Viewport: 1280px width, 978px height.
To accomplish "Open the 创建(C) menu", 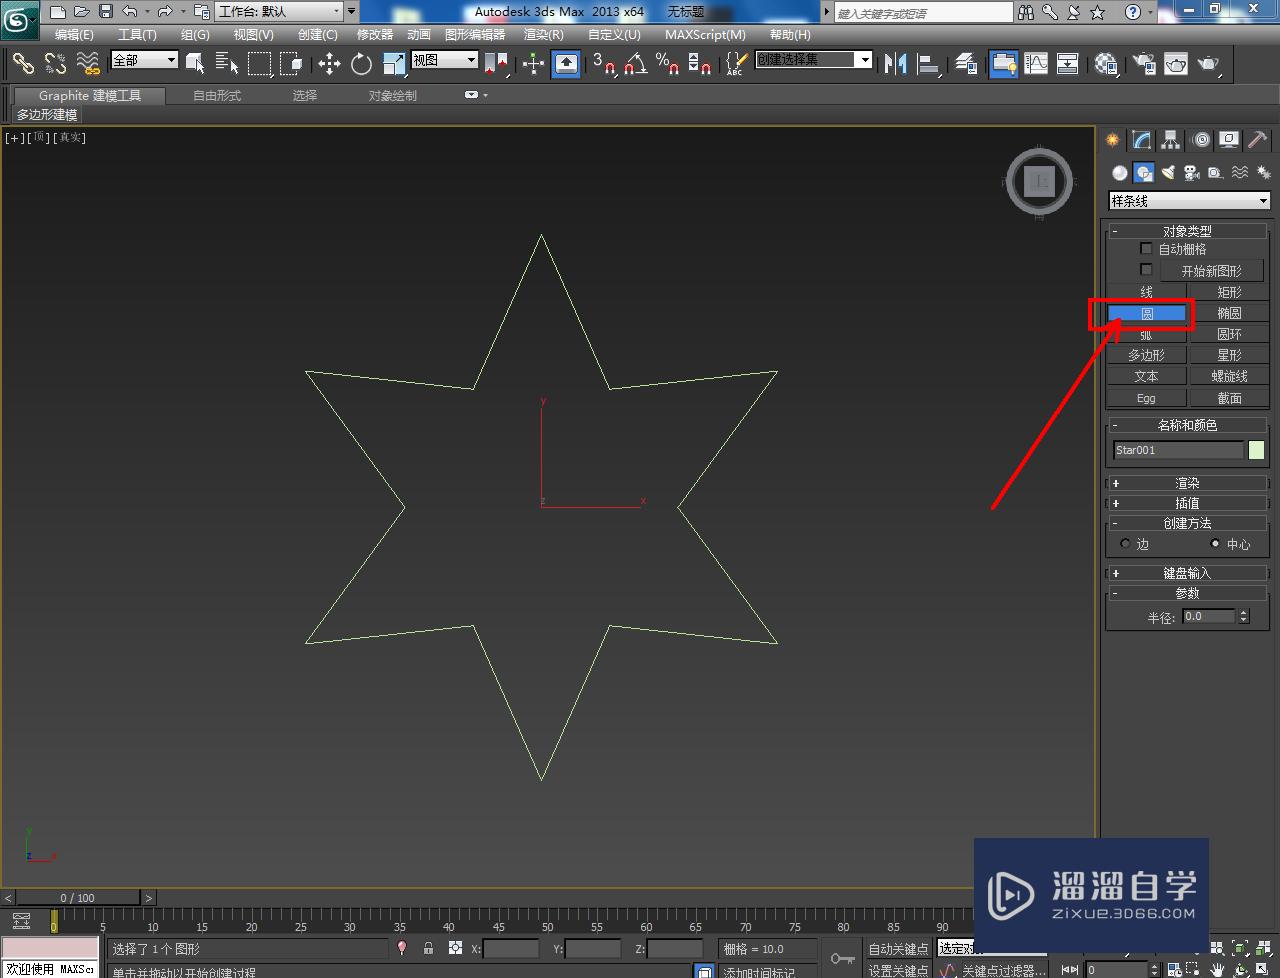I will (x=318, y=34).
